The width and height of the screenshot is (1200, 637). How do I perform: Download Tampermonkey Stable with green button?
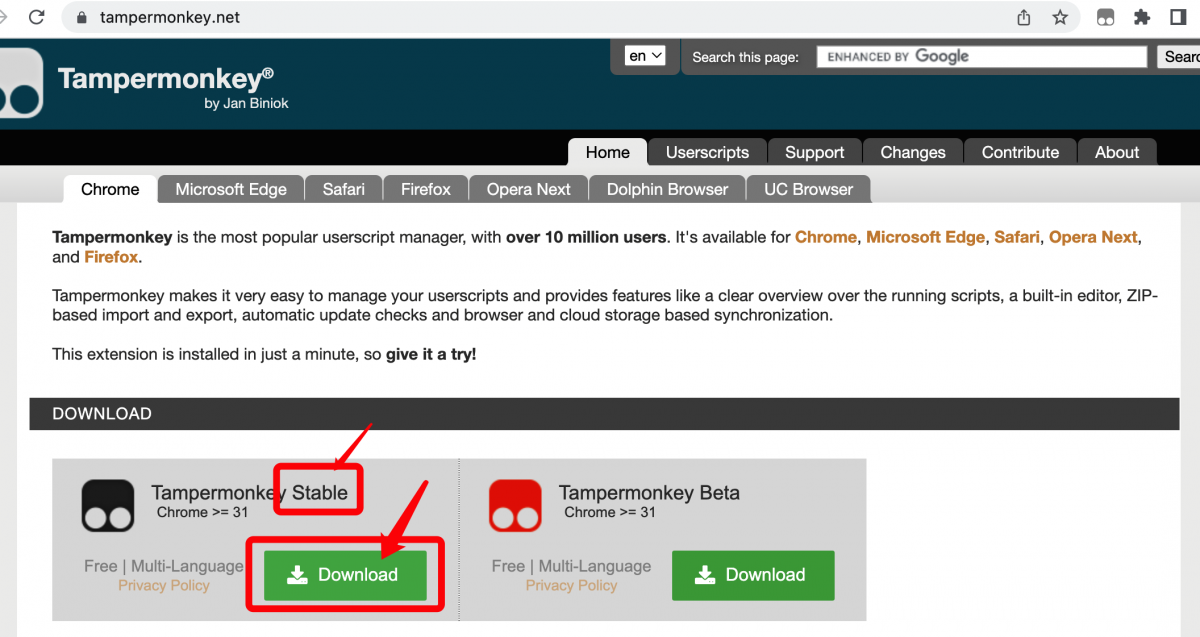[345, 575]
